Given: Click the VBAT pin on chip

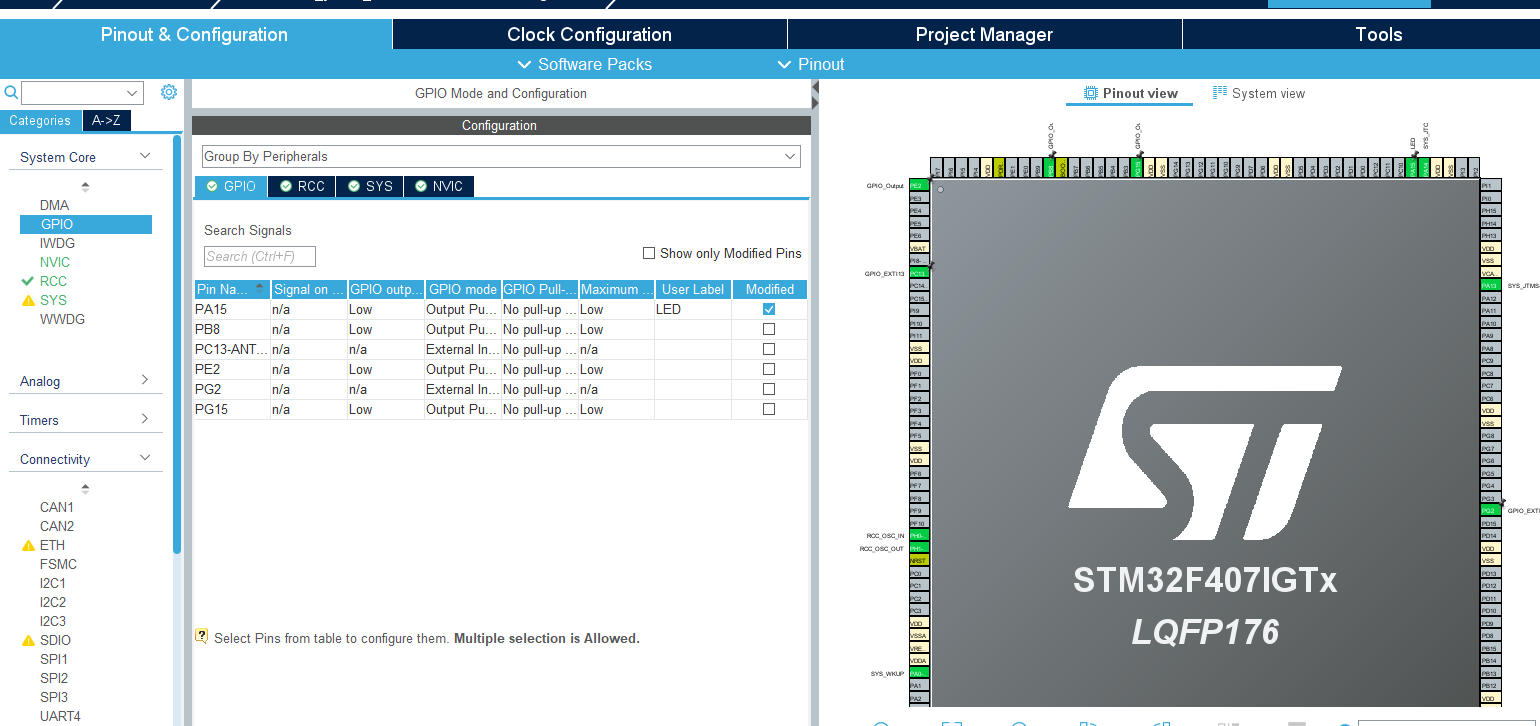Looking at the screenshot, I should pos(919,248).
